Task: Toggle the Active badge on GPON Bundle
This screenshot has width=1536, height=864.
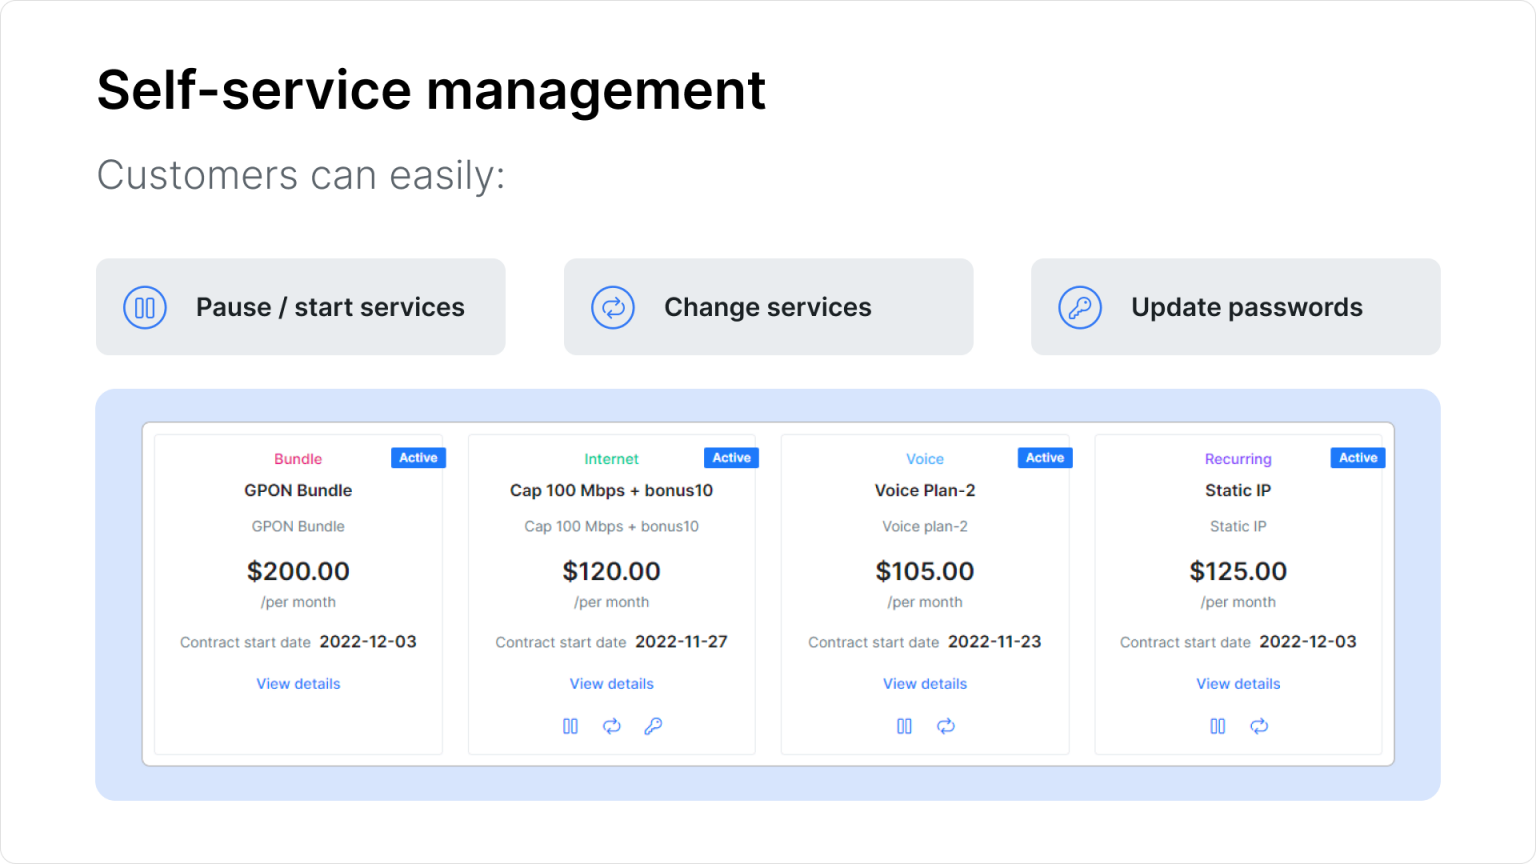Action: click(418, 457)
